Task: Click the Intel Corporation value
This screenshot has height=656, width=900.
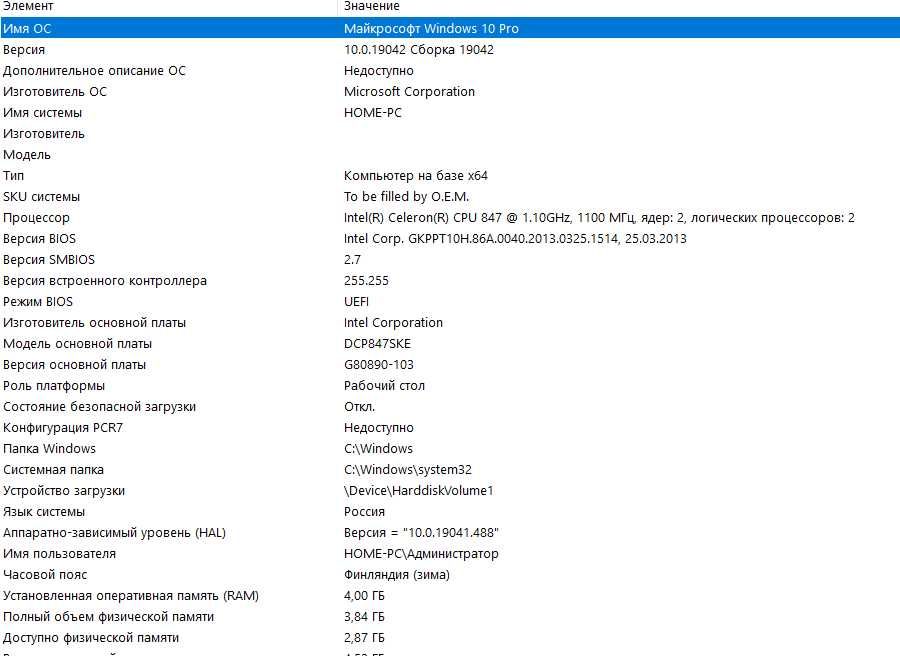Action: 393,323
